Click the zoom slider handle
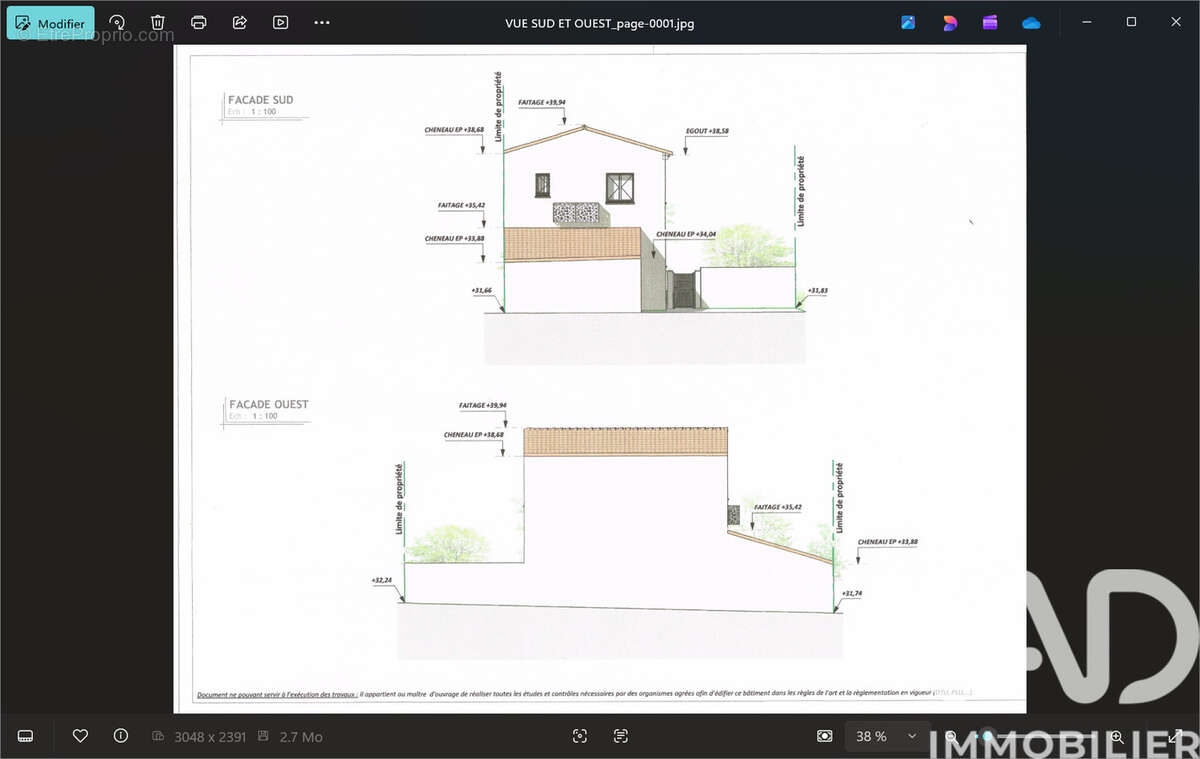The width and height of the screenshot is (1200, 759). [x=988, y=737]
